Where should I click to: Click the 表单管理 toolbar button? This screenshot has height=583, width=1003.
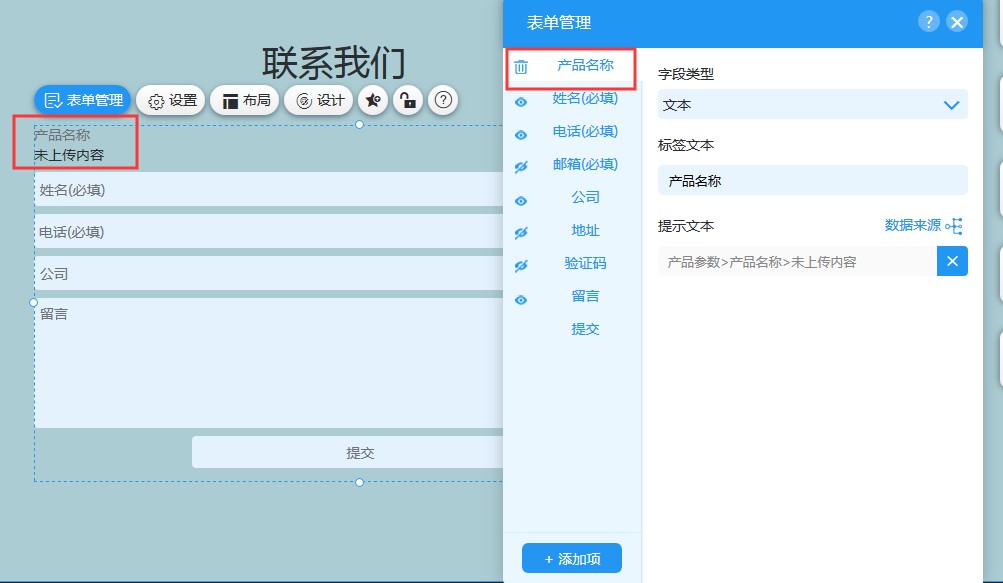(x=83, y=100)
